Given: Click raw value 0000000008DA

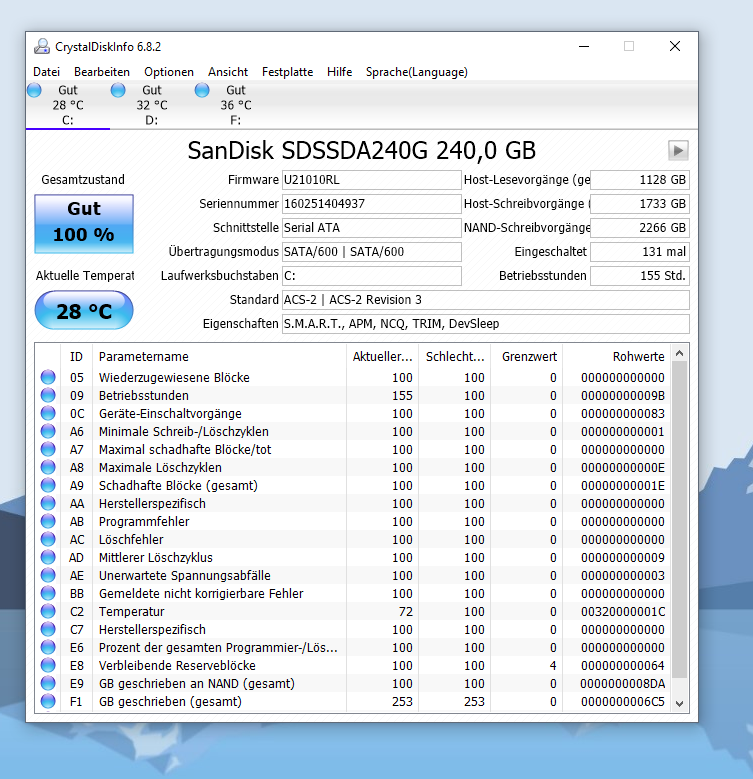Looking at the screenshot, I should click(x=623, y=684).
